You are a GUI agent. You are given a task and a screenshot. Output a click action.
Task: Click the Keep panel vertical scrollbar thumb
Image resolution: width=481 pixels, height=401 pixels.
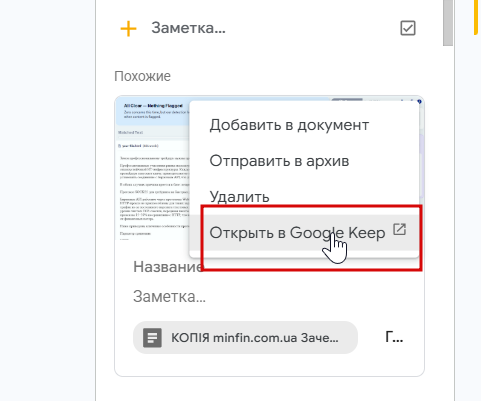point(448,23)
